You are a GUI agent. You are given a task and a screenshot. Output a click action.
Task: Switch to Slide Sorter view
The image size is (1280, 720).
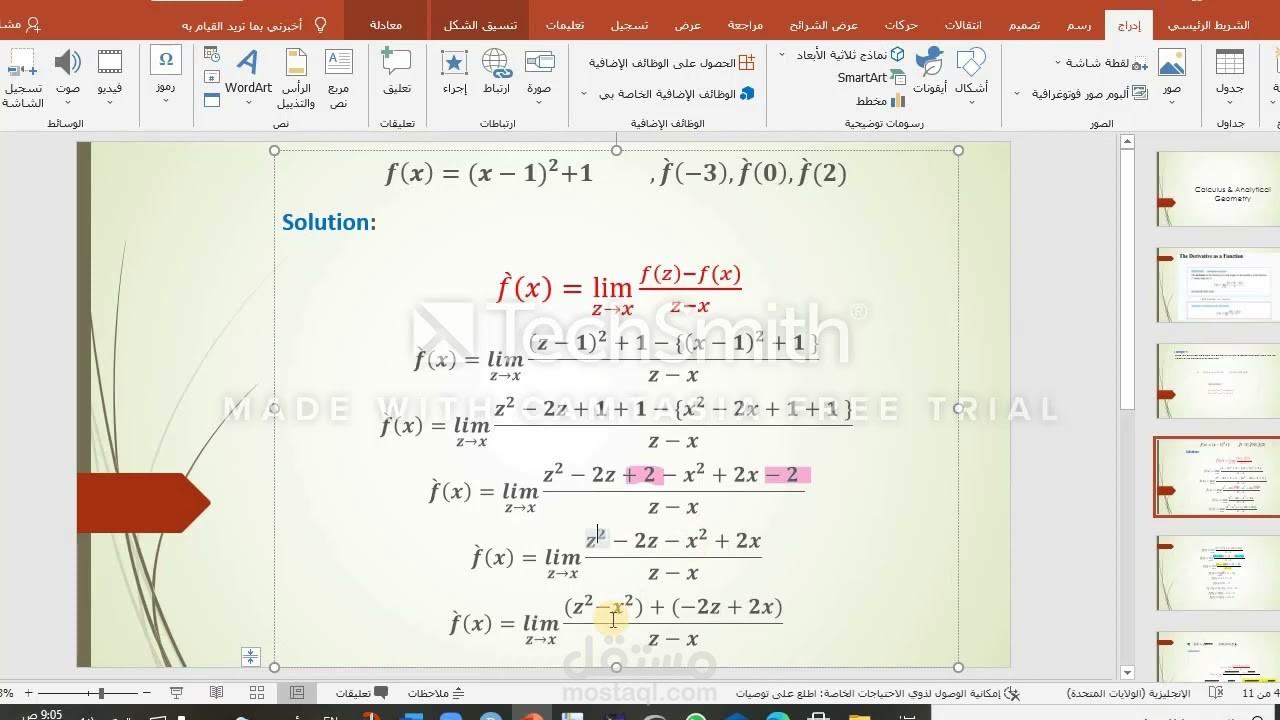(257, 693)
